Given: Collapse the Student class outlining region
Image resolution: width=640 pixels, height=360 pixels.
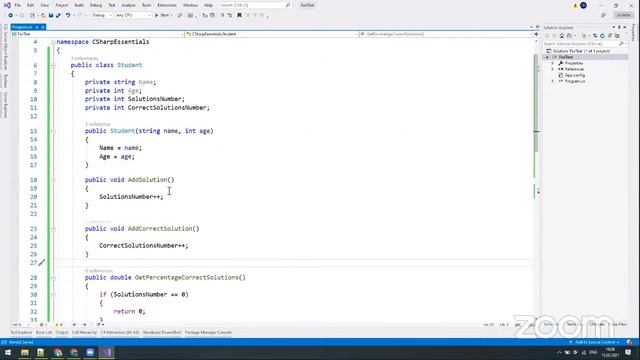Looking at the screenshot, I should point(53,65).
